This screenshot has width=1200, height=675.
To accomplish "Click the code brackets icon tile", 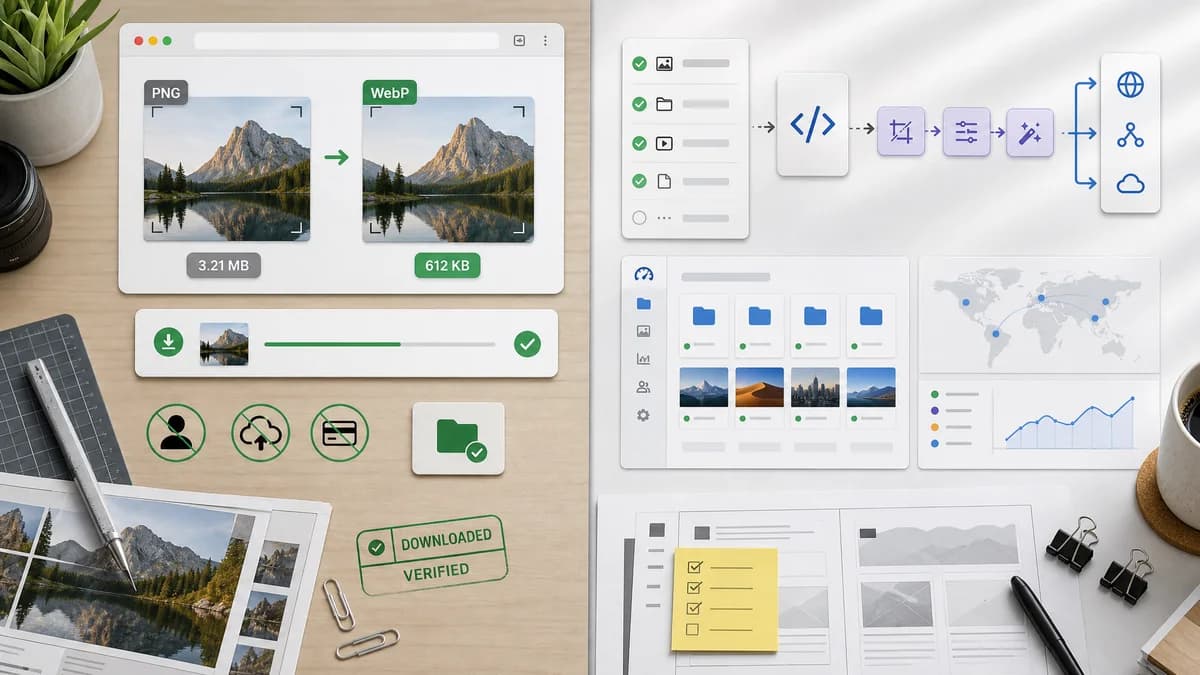I will click(813, 125).
